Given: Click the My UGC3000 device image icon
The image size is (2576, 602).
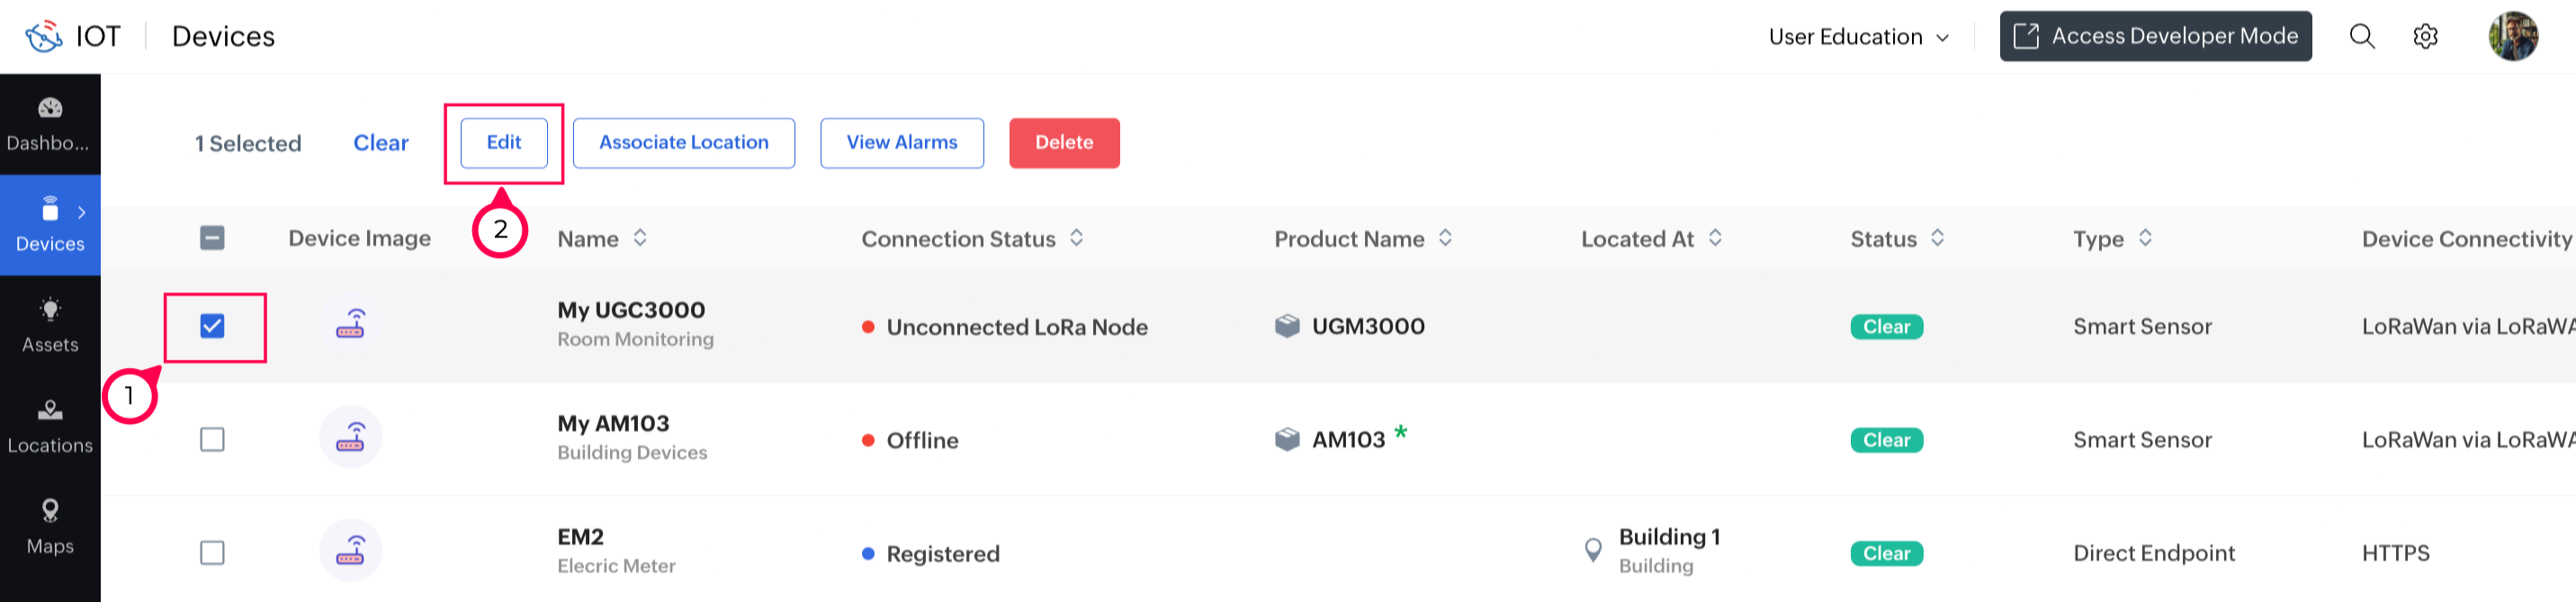Looking at the screenshot, I should tap(350, 325).
